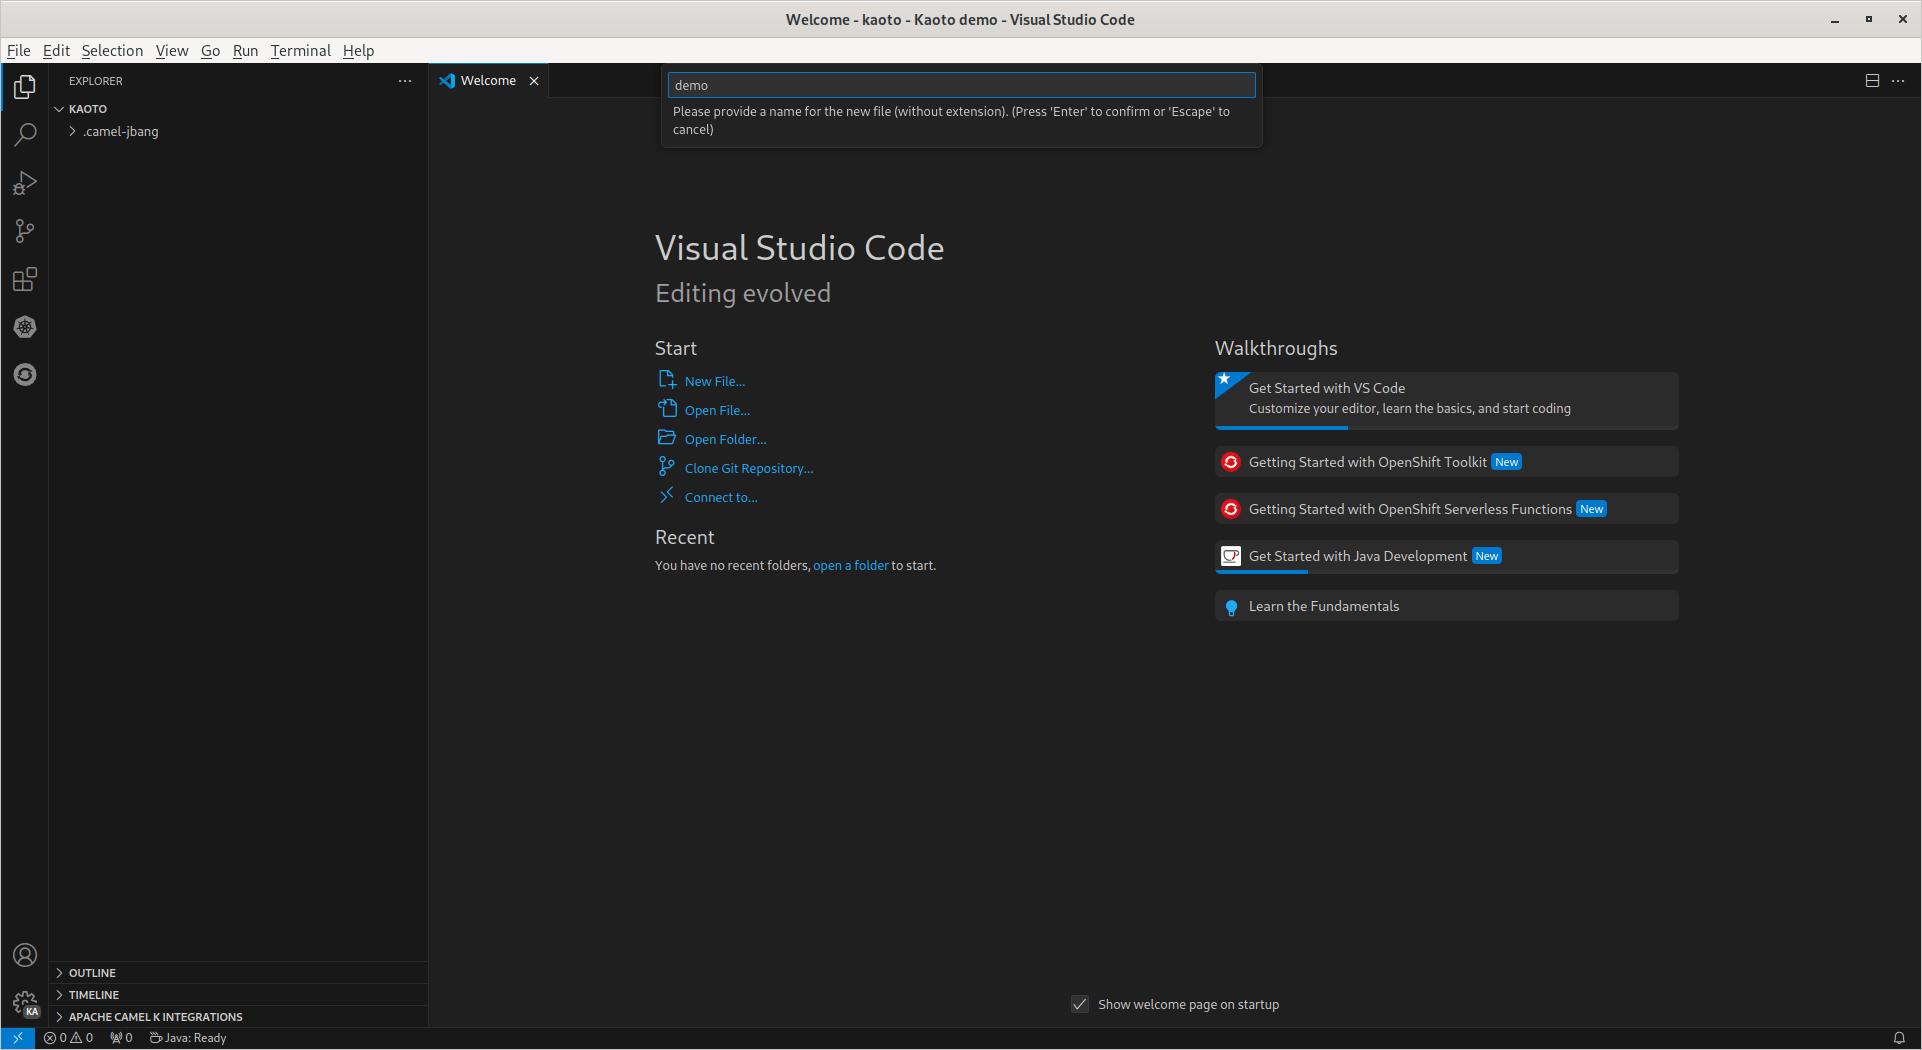This screenshot has height=1050, width=1922.
Task: Show errors and warnings in status bar
Action: tap(69, 1038)
